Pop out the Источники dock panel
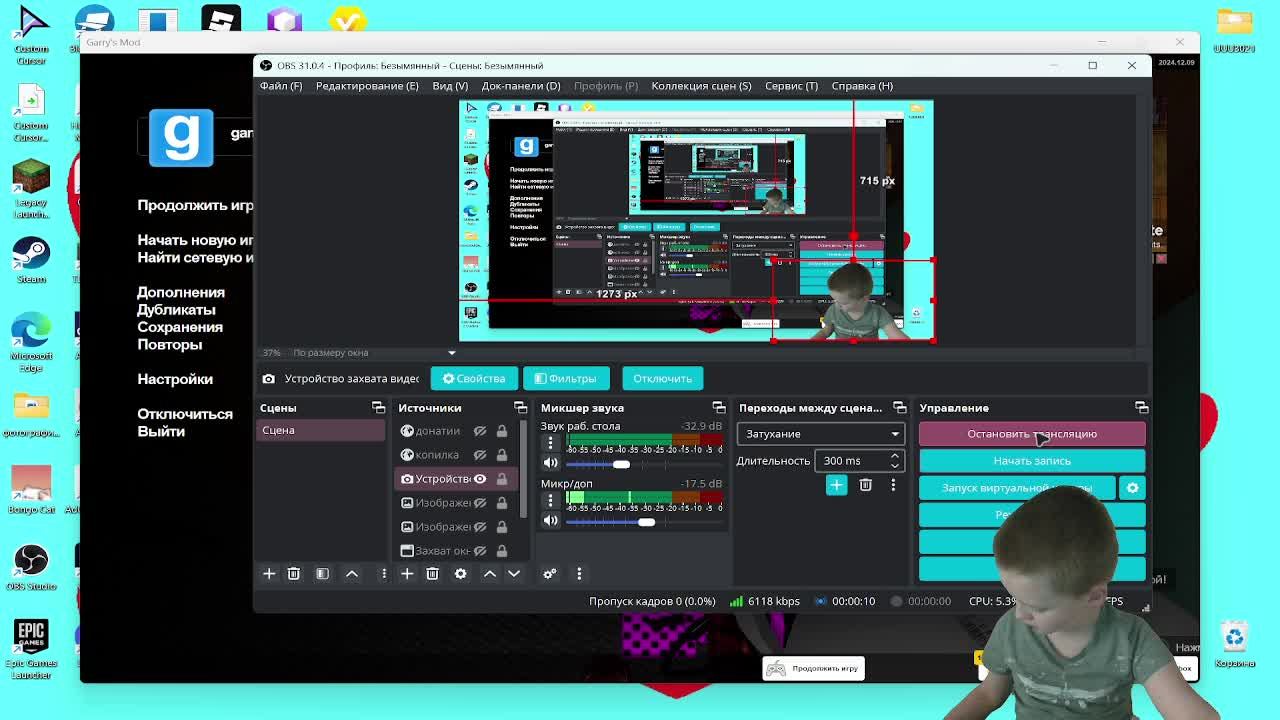 (x=520, y=408)
